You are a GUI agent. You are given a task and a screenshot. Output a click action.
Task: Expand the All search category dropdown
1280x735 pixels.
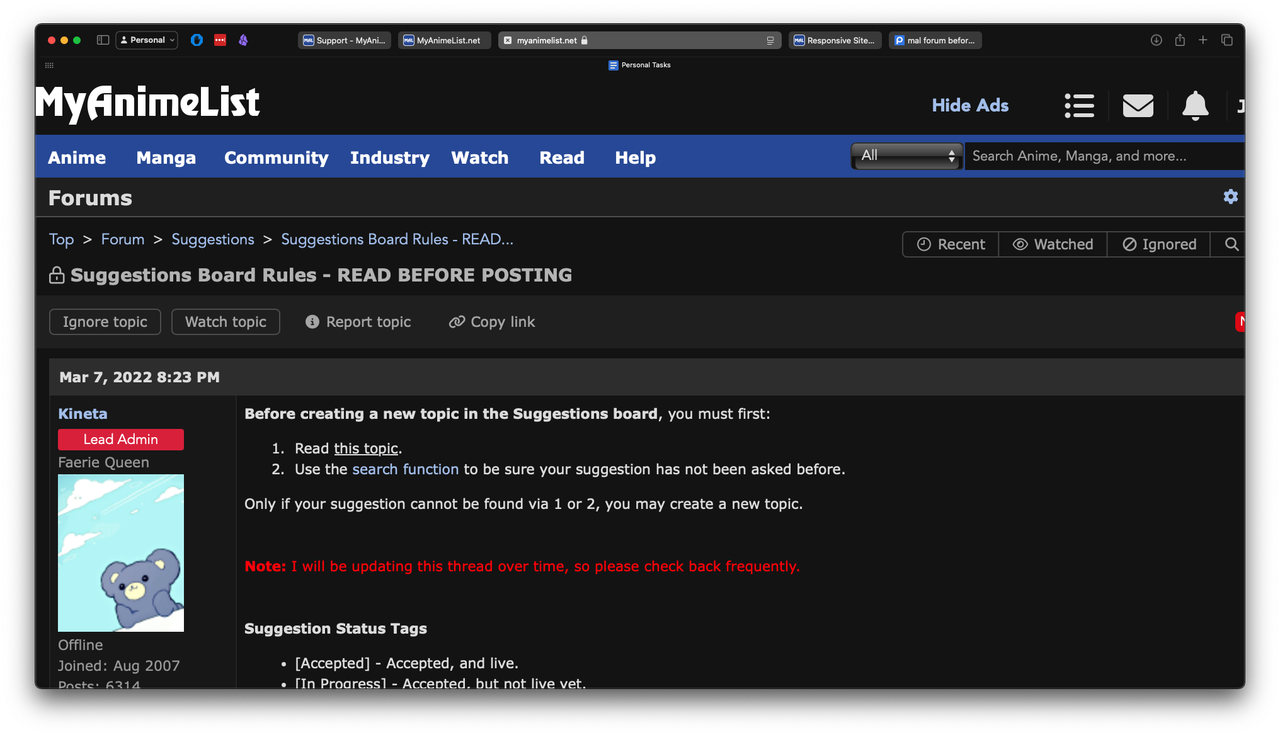click(906, 156)
